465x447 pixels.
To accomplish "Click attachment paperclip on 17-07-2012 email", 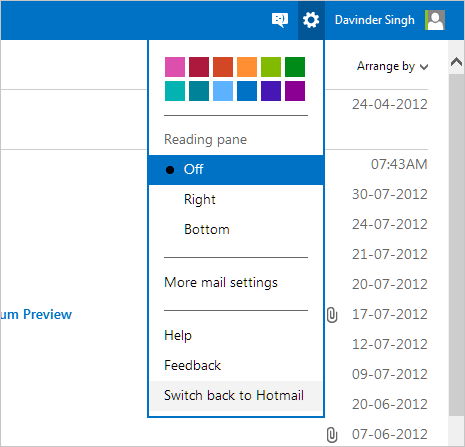I will coord(332,315).
